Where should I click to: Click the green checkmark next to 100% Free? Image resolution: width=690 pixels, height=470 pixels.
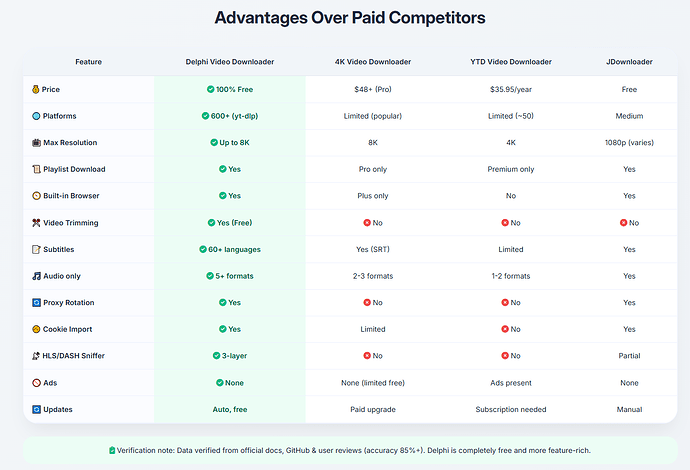pos(210,89)
